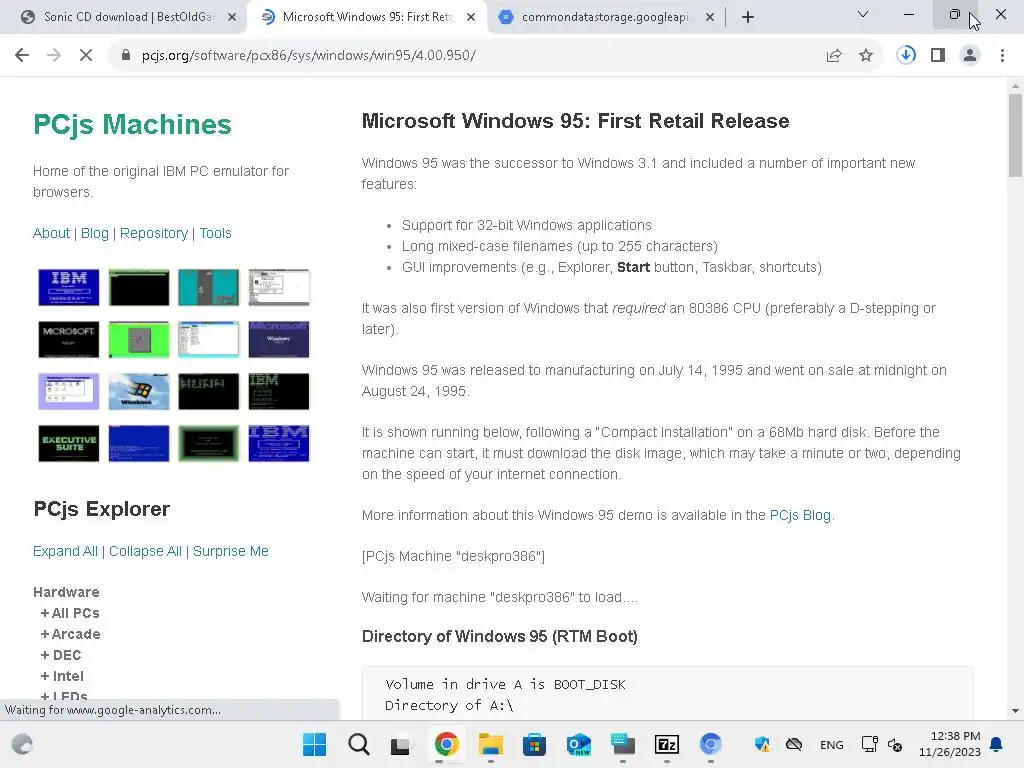Open PCjs Machines home title
Viewport: 1024px width, 768px height.
(x=133, y=124)
